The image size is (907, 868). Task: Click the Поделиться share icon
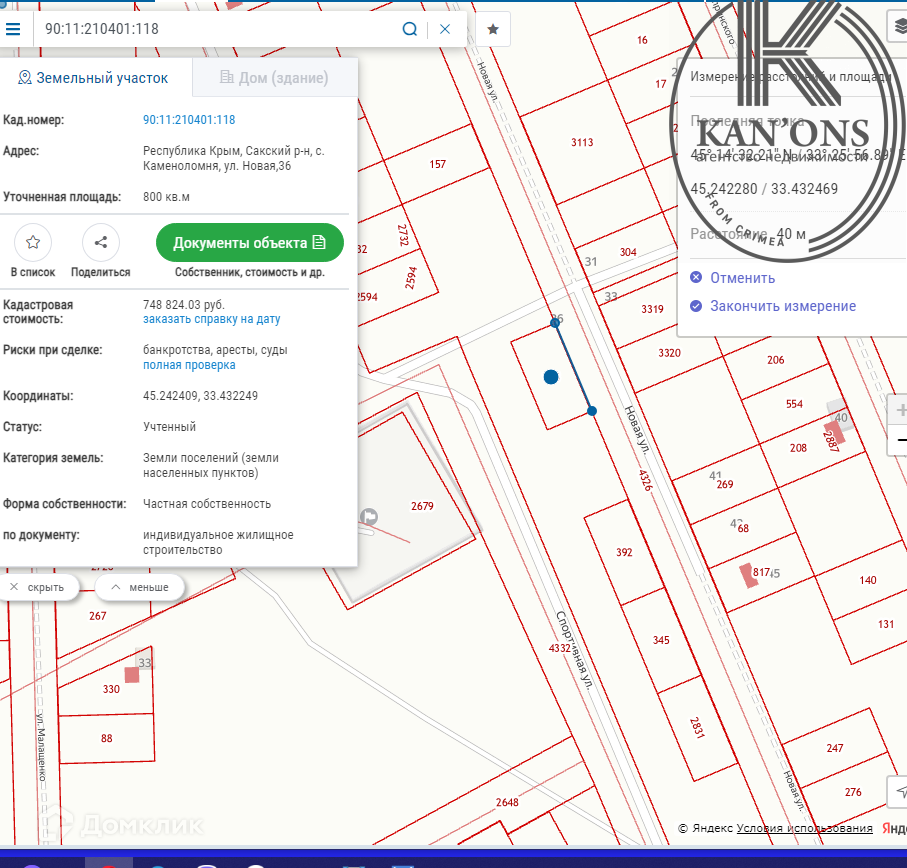point(100,242)
